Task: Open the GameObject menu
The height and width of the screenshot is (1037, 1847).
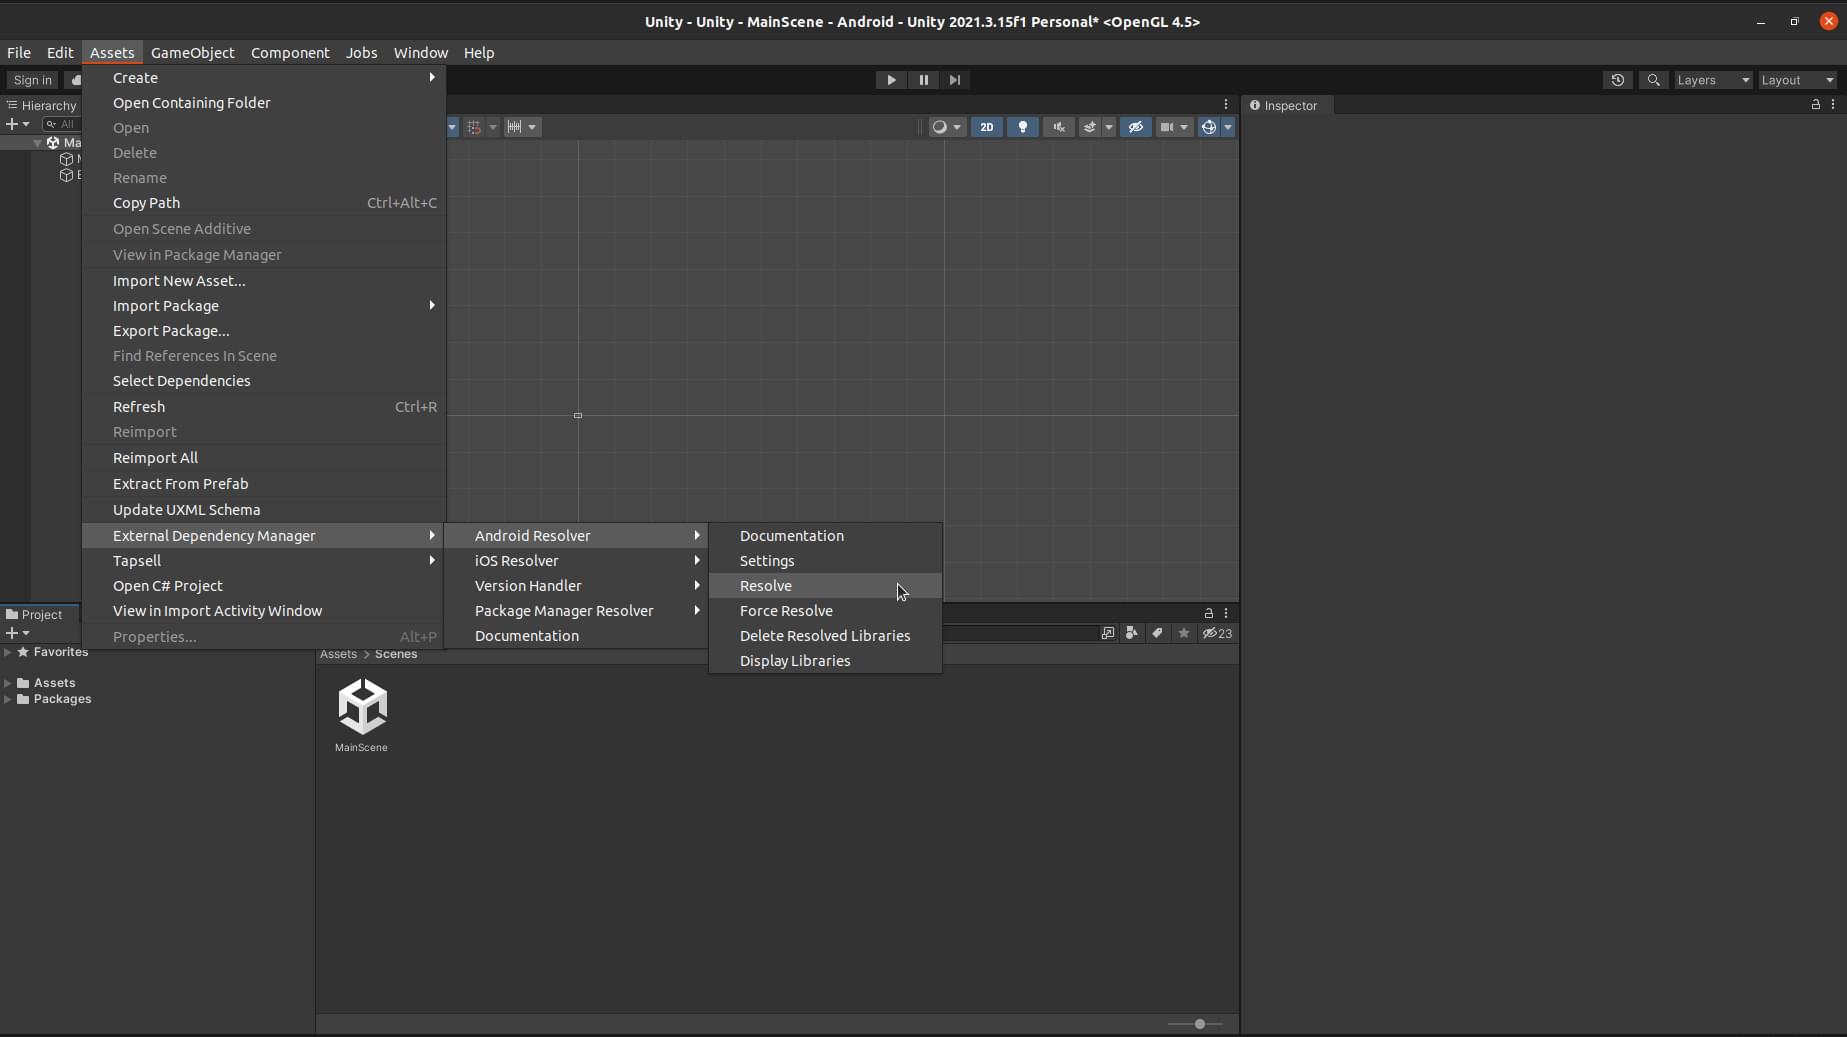Action: coord(192,52)
